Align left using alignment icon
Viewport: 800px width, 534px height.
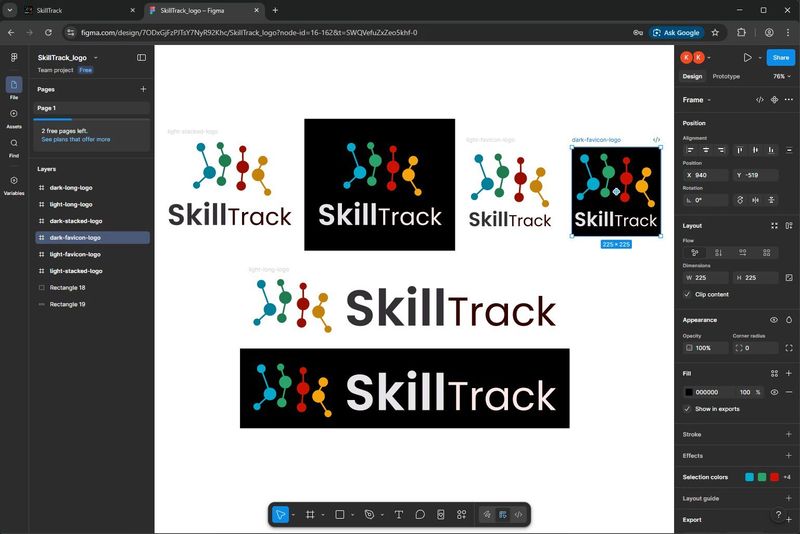(690, 150)
